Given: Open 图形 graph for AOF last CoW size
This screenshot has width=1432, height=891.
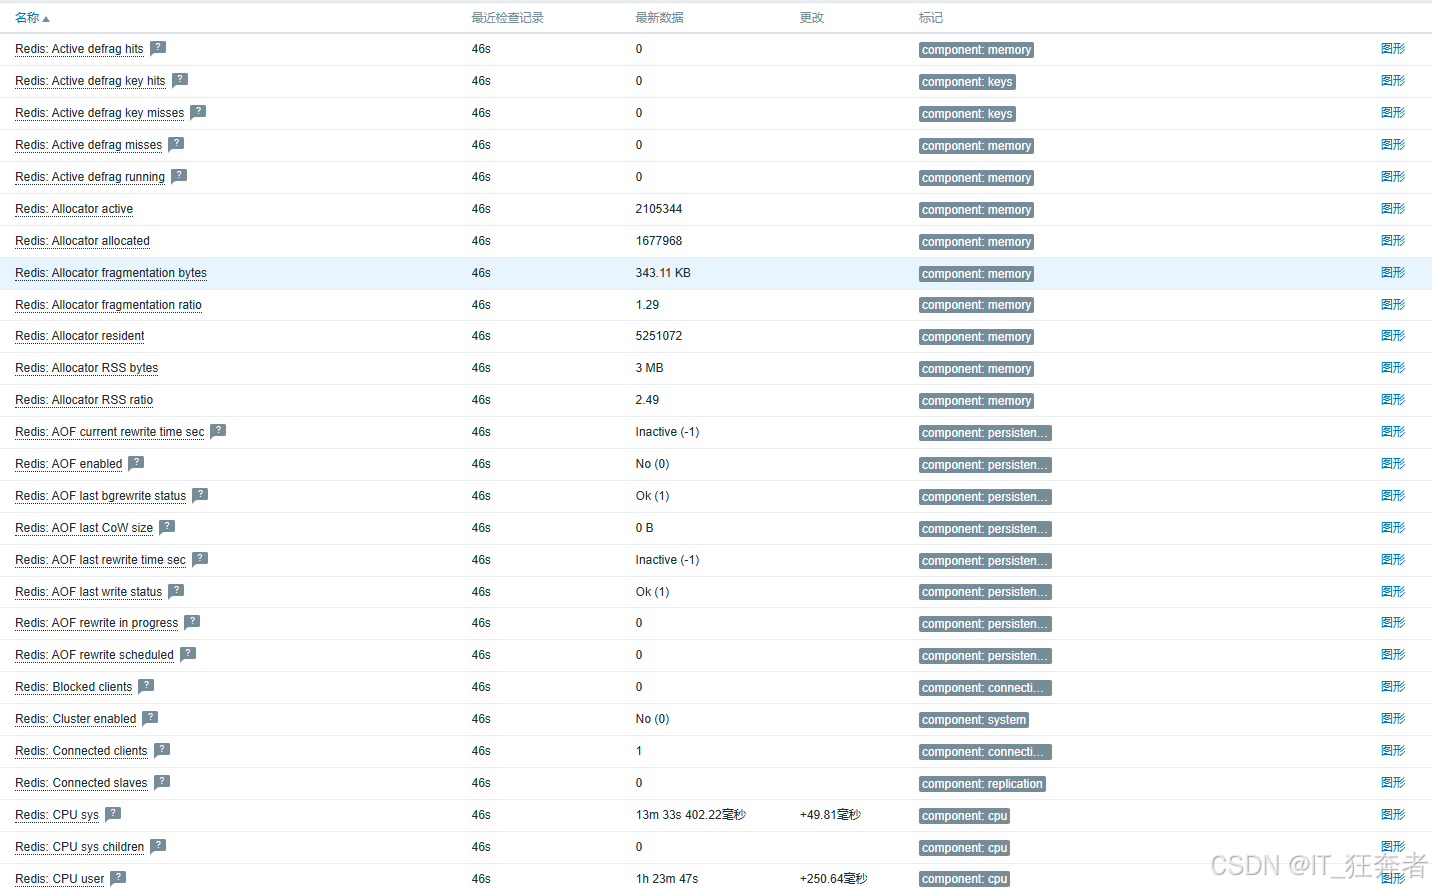Looking at the screenshot, I should click(x=1393, y=528).
